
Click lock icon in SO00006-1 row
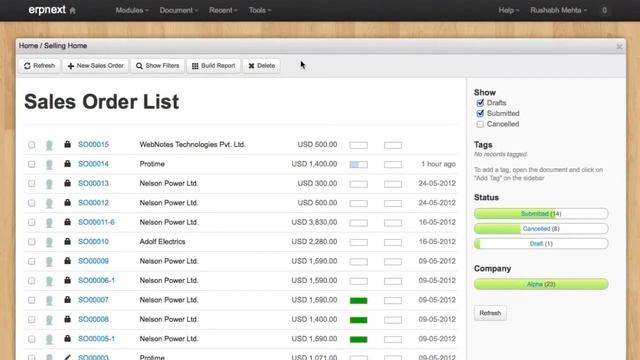click(67, 280)
